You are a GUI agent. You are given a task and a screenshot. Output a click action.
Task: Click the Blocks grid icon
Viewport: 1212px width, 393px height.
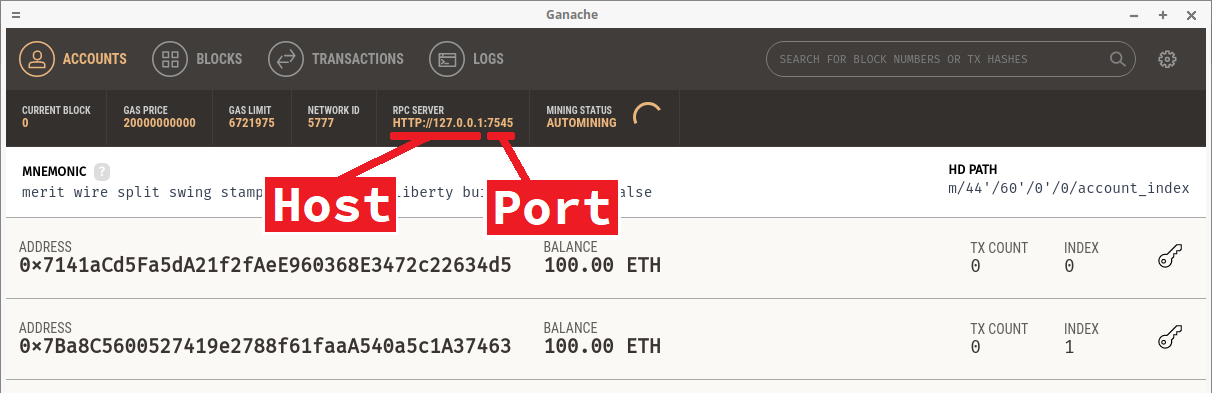coord(170,59)
